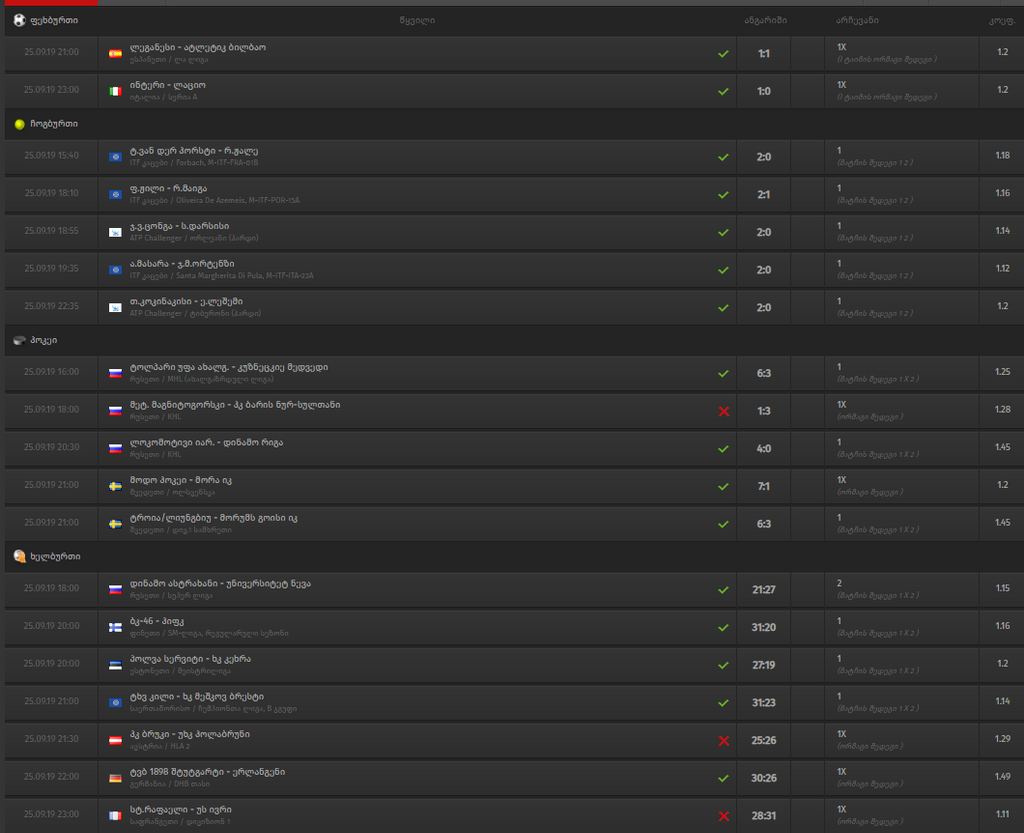The width and height of the screenshot is (1024, 833).
Task: Click score 30:26 in ტვბ 1898 შტუტგარტი row
Action: click(x=763, y=778)
